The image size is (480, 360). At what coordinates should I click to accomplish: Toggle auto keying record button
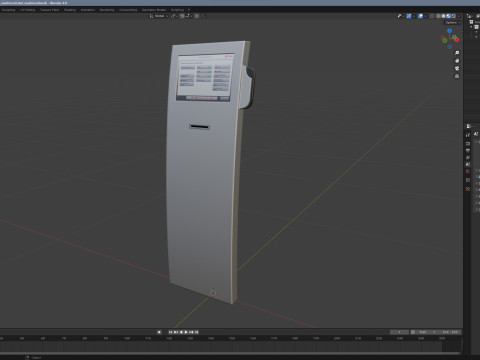pyautogui.click(x=159, y=332)
